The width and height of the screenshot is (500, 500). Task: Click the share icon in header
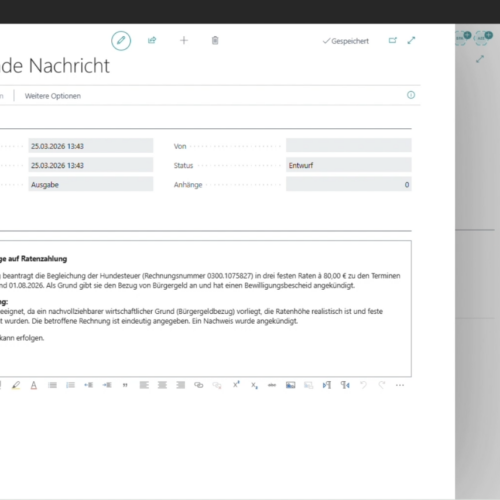(x=152, y=41)
